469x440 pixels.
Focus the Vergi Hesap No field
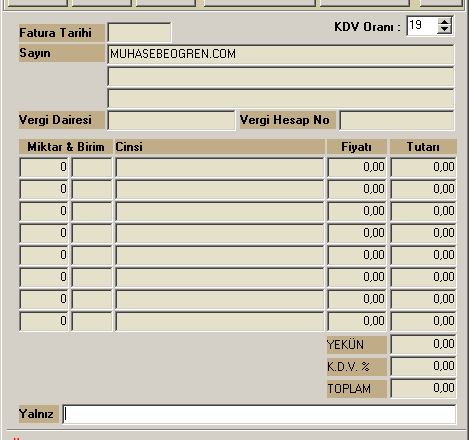397,120
